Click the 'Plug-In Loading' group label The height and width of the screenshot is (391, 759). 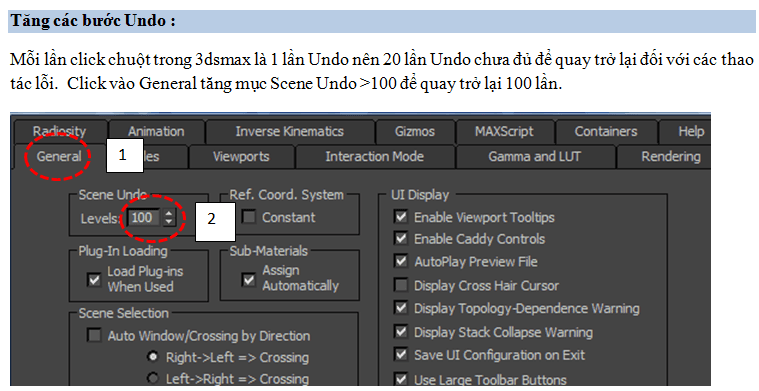[x=123, y=251]
